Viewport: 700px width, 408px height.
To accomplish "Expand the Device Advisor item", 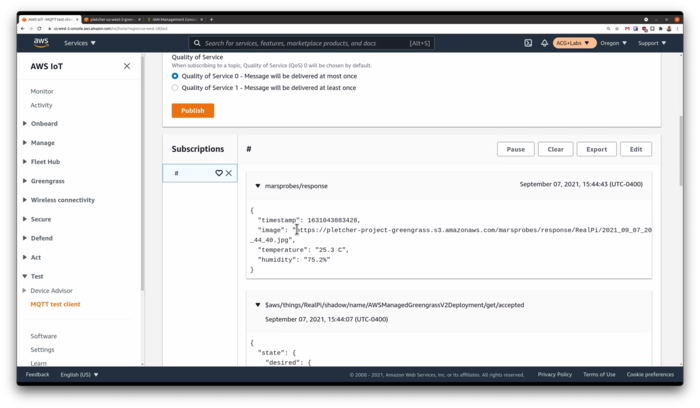I will tap(24, 291).
